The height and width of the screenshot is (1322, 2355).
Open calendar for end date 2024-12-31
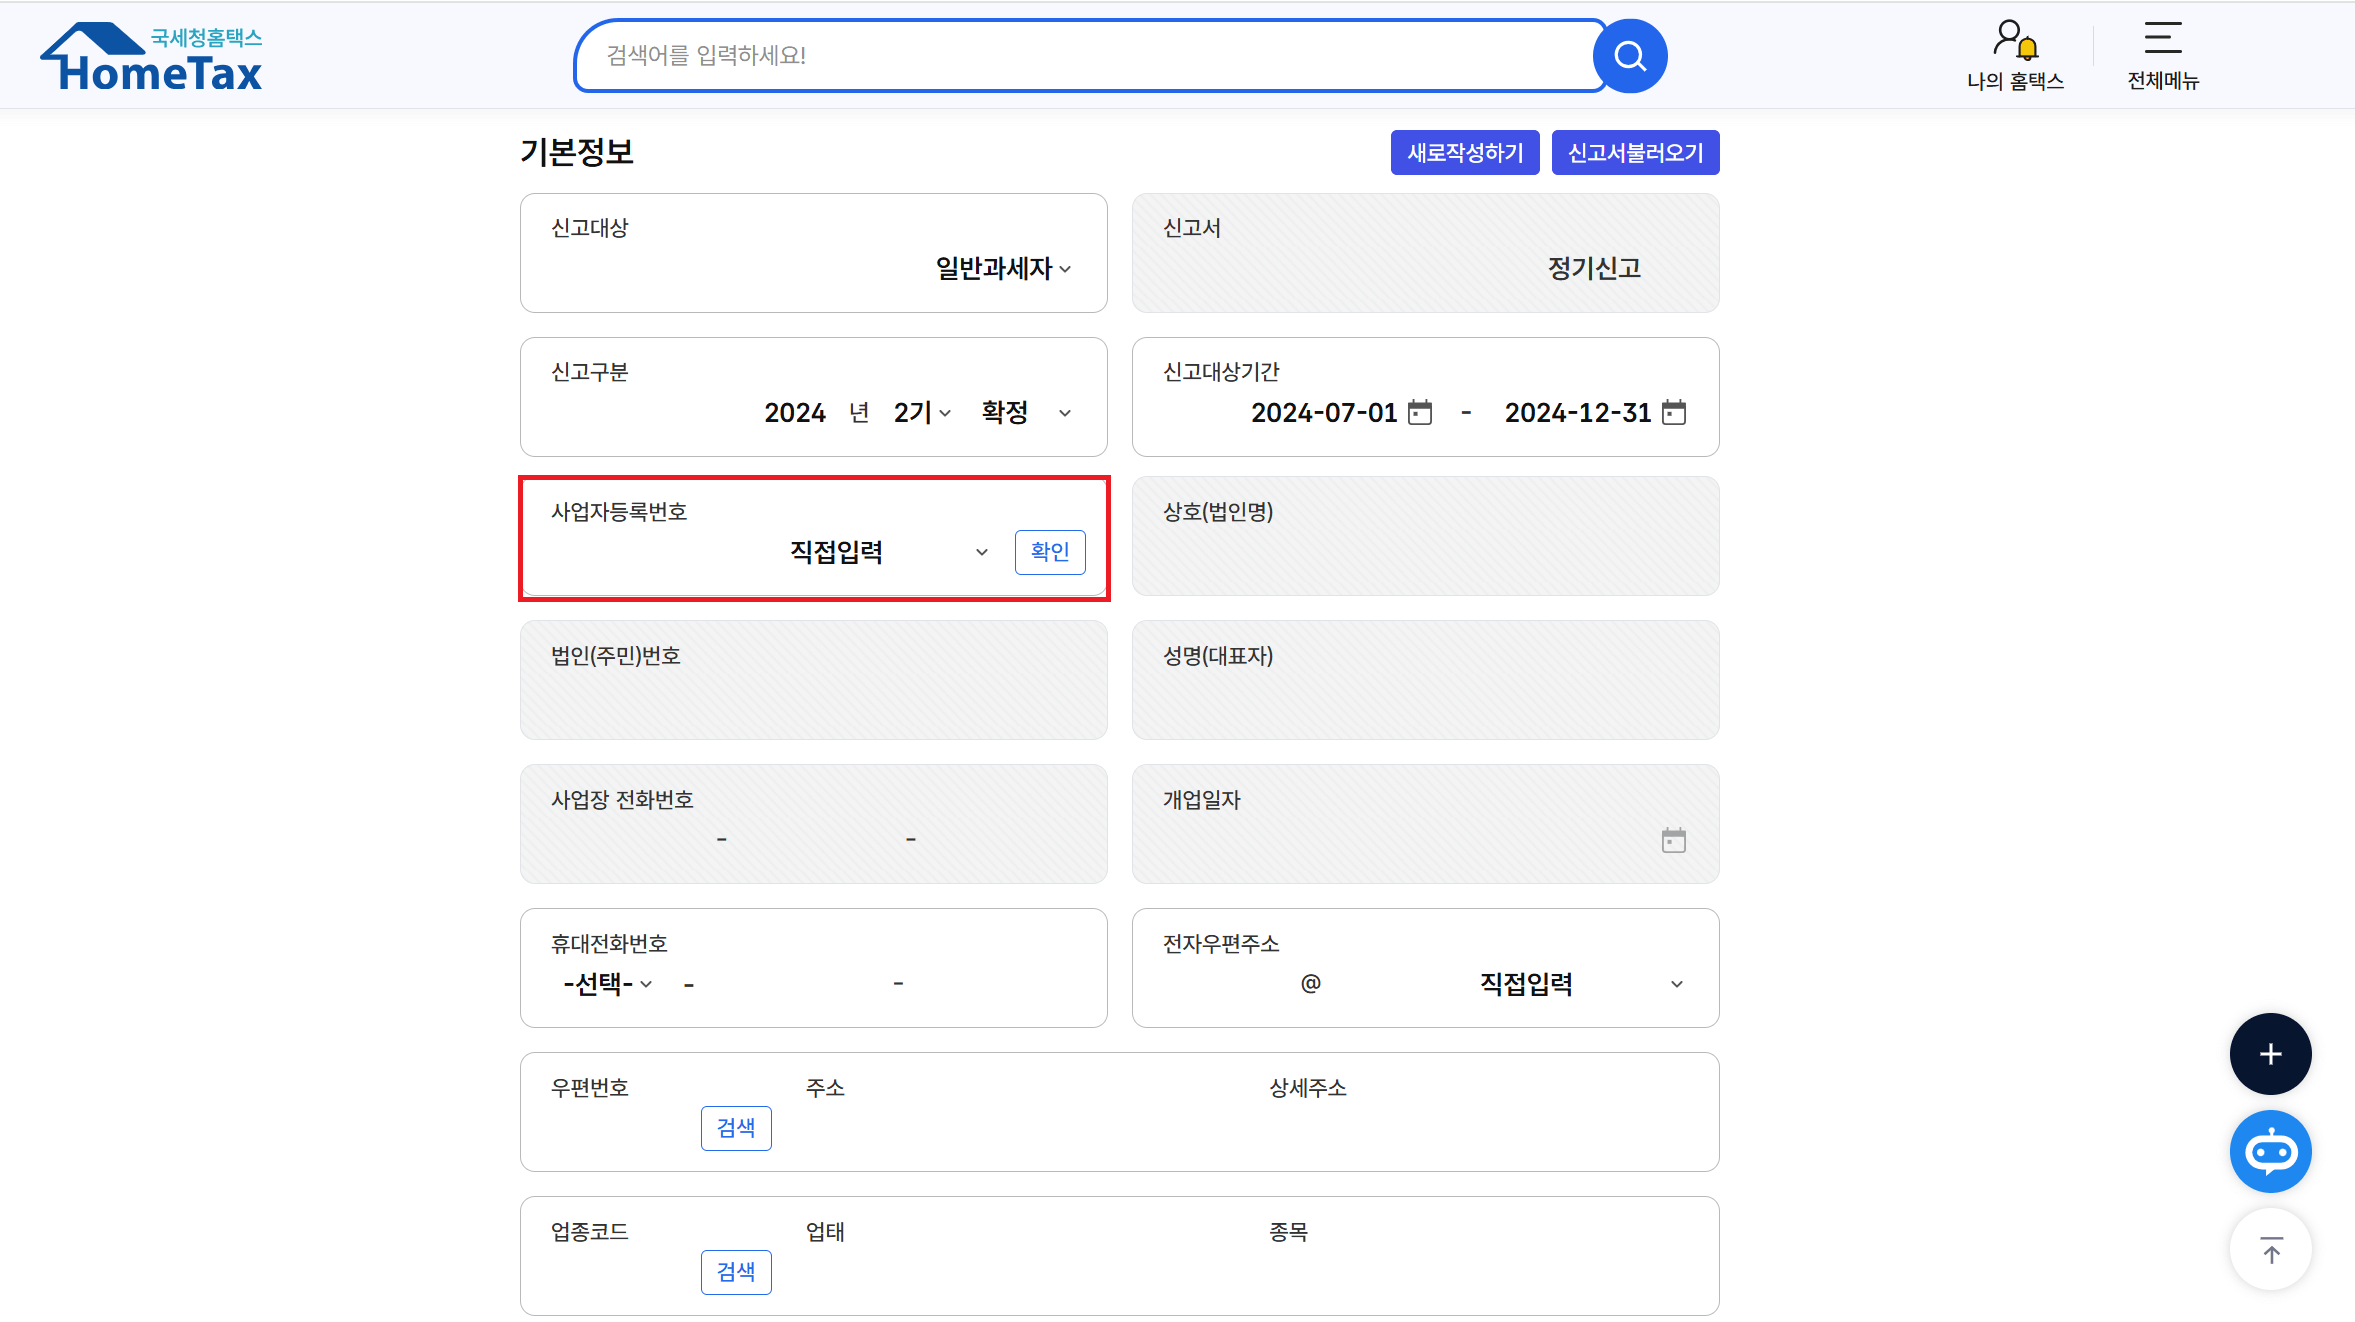coord(1673,412)
